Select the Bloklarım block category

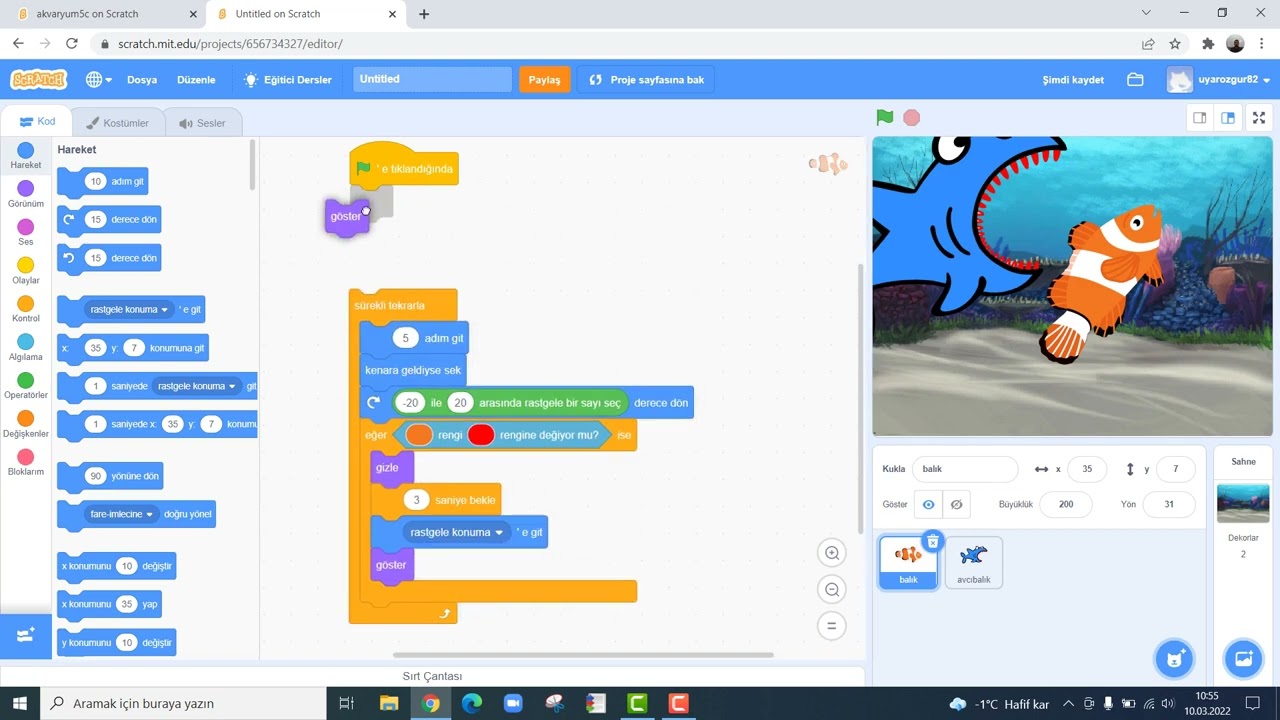26,463
